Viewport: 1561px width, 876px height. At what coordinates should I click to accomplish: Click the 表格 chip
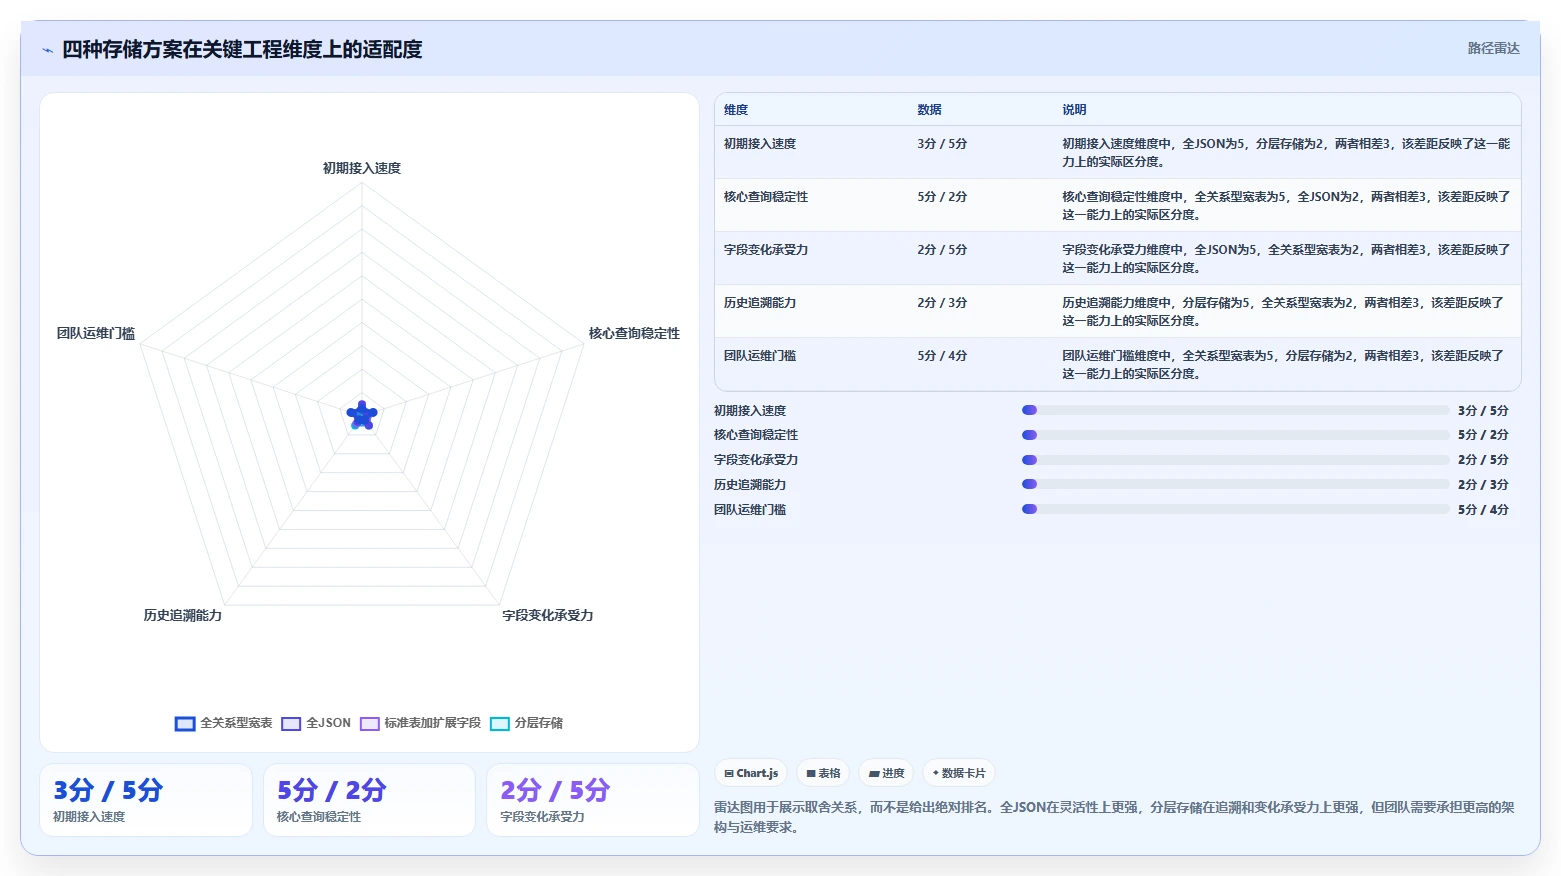[x=823, y=773]
